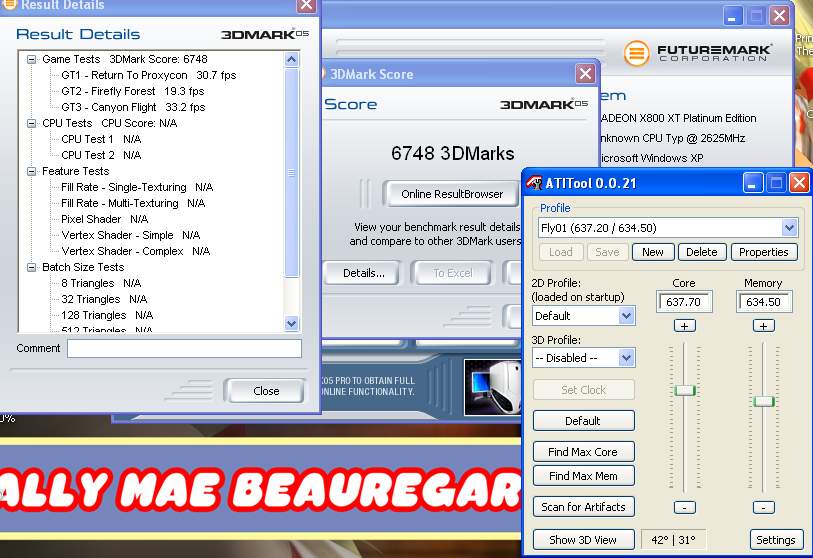The height and width of the screenshot is (558, 813).
Task: Run Scan for Artifacts
Action: [583, 507]
